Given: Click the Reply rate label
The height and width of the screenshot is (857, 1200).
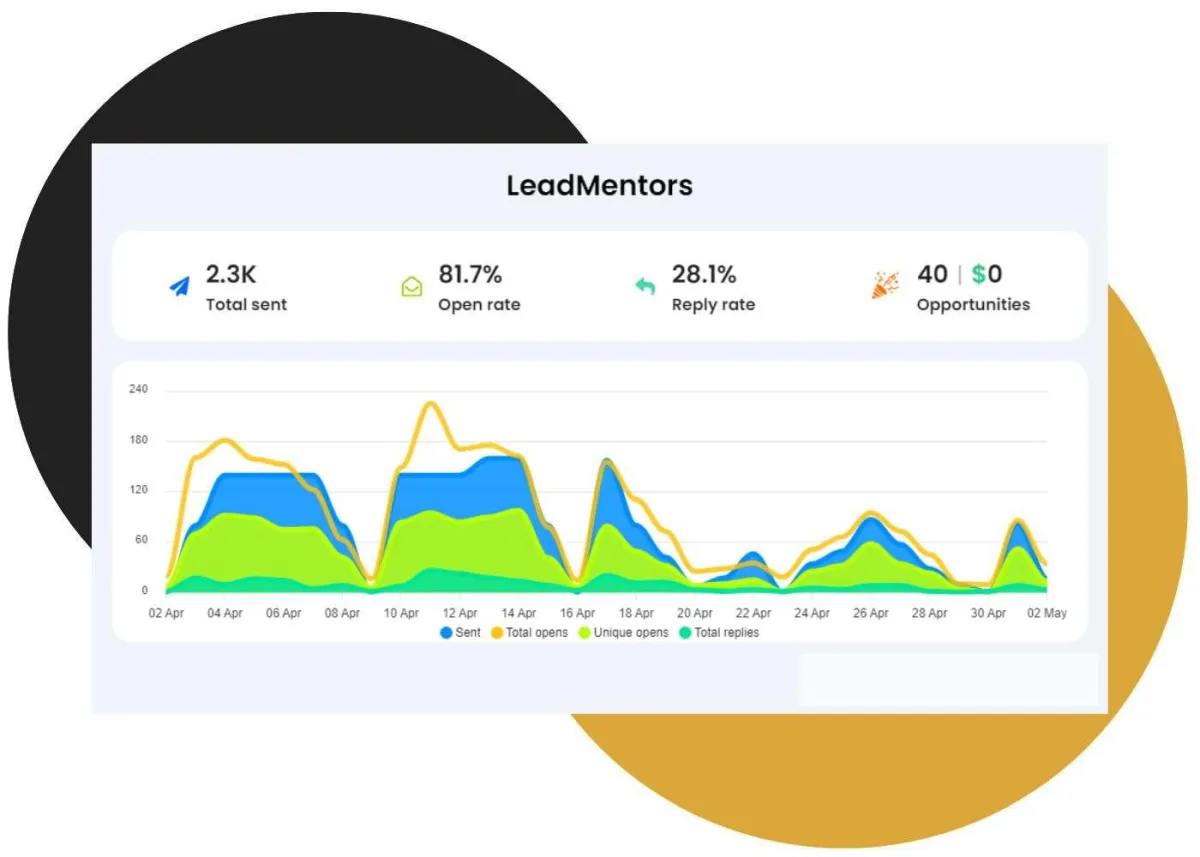Looking at the screenshot, I should tap(713, 305).
